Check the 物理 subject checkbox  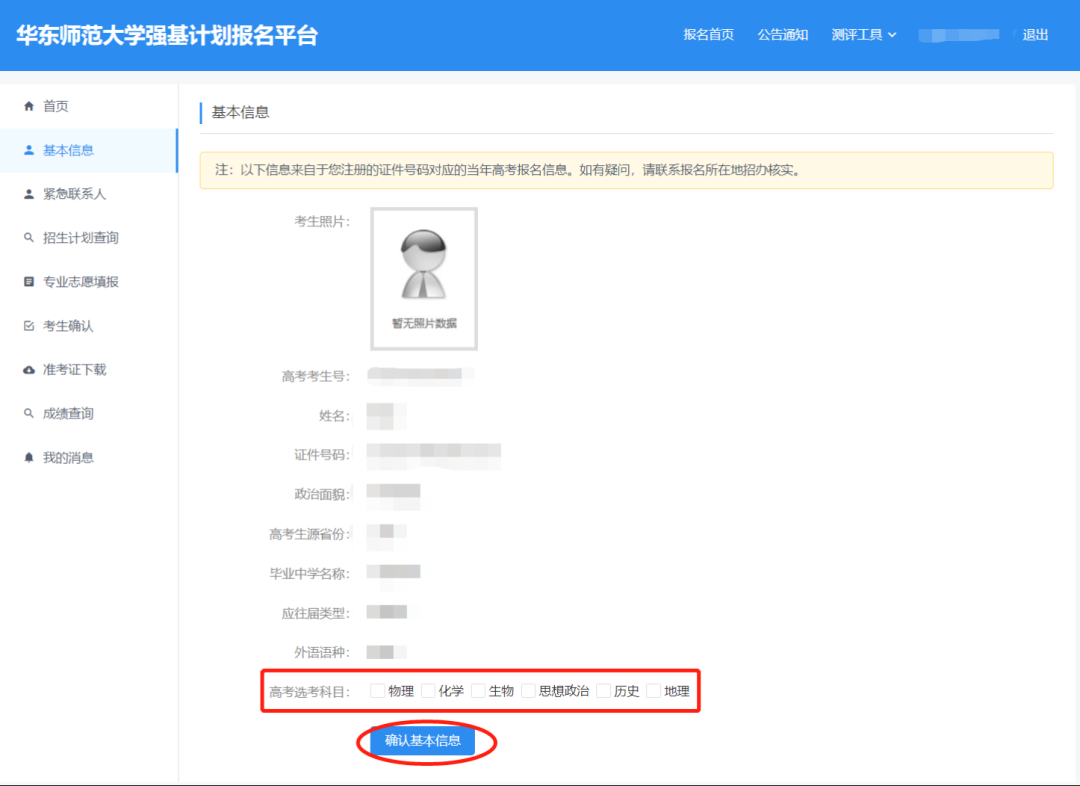pos(378,690)
